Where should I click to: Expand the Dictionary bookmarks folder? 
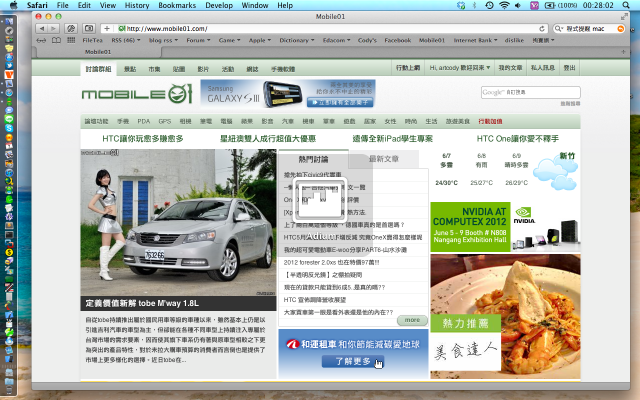(x=297, y=40)
